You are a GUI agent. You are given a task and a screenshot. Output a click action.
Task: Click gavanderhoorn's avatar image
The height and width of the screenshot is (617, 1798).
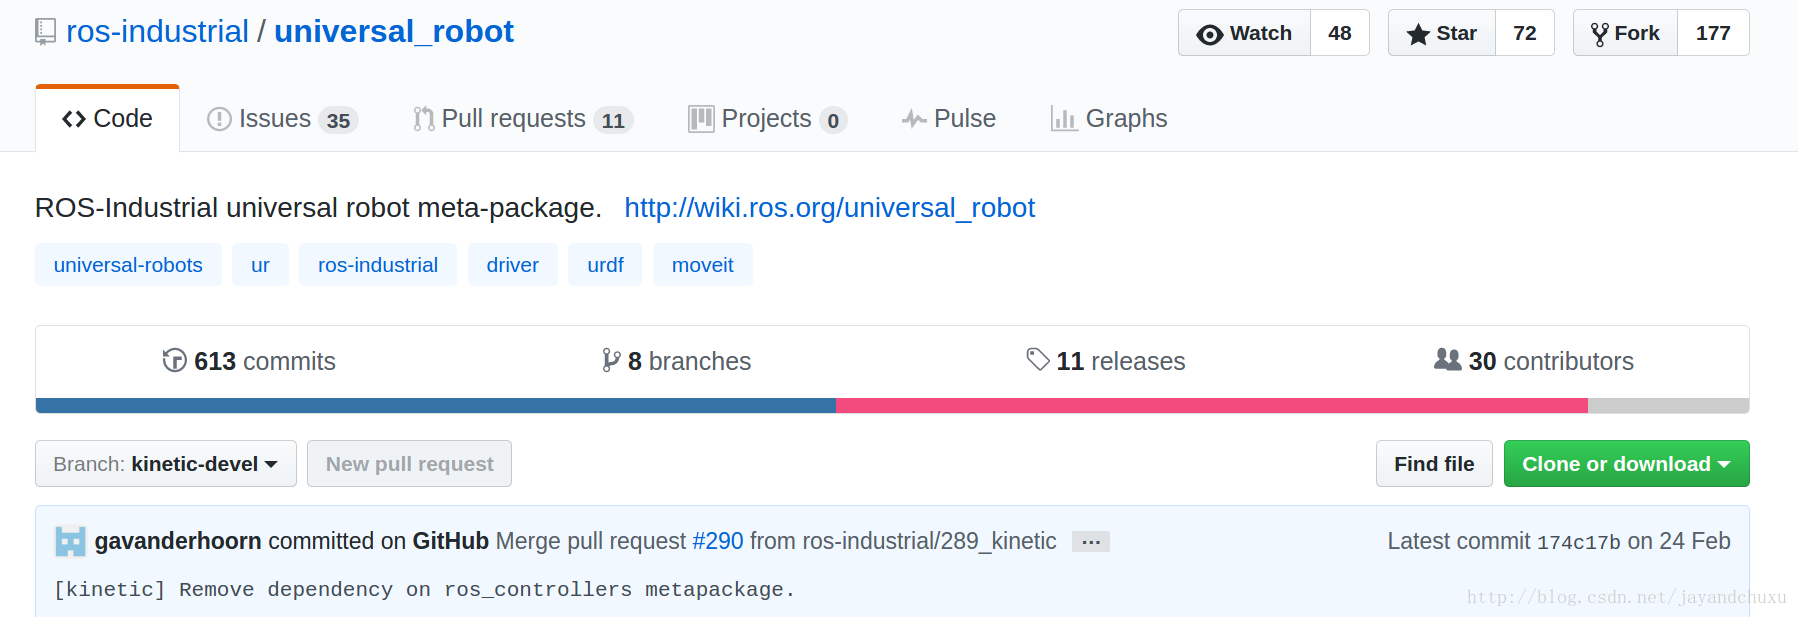[x=70, y=541]
